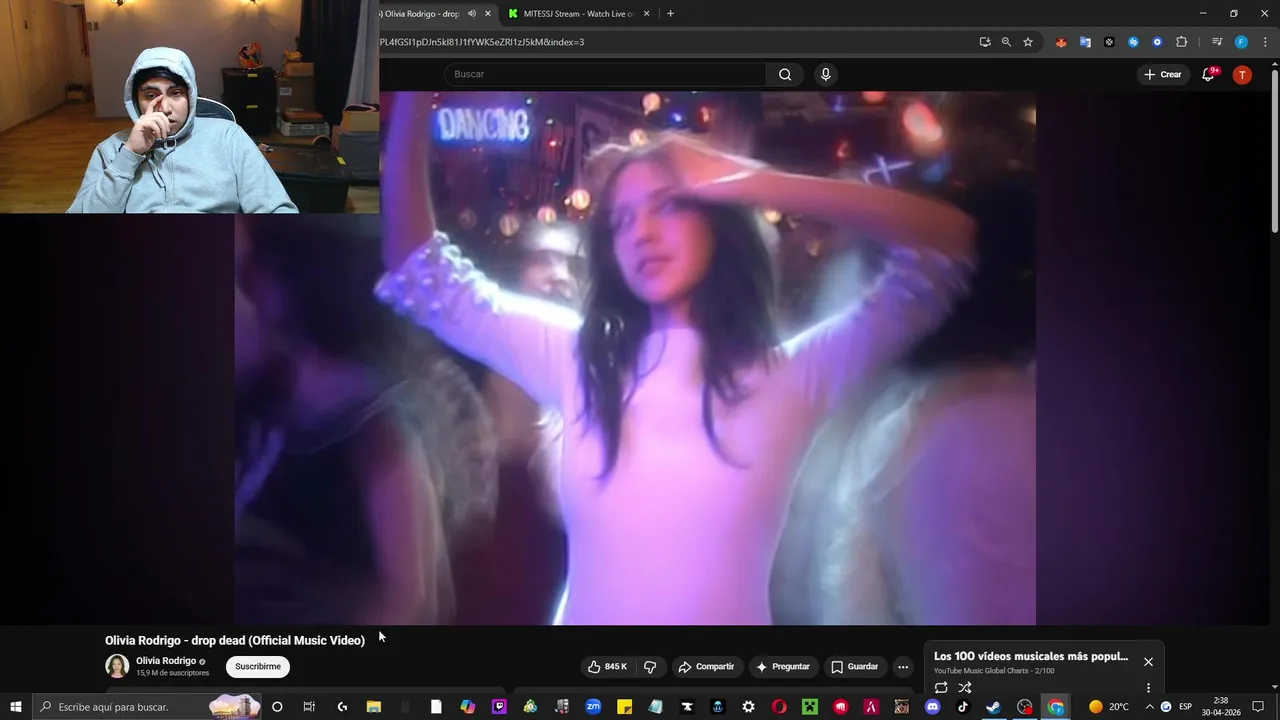
Task: Open the media controls music-note icon
Action: (x=1217, y=42)
